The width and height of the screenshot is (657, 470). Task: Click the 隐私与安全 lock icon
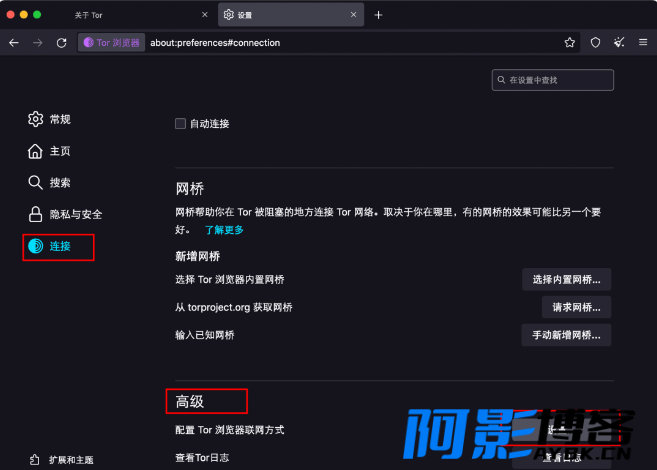point(35,214)
